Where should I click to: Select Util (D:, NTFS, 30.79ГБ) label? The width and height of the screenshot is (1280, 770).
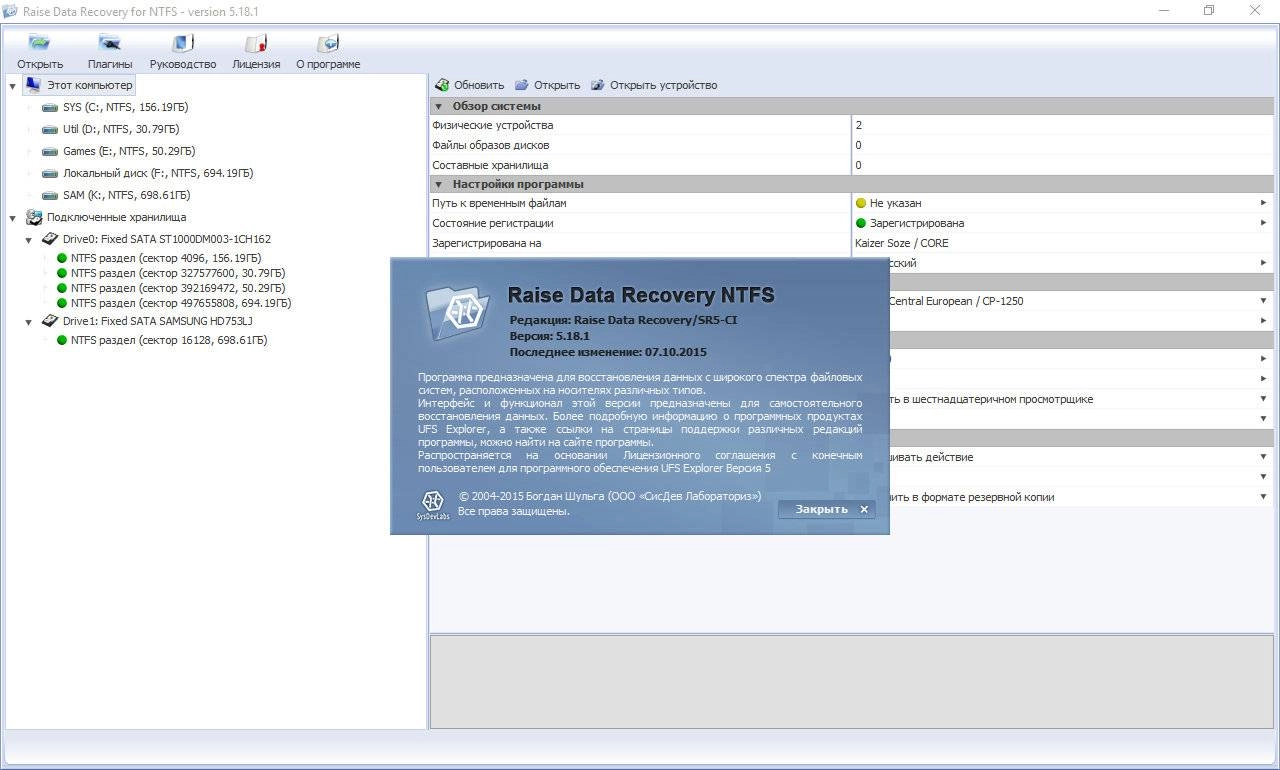(x=121, y=129)
